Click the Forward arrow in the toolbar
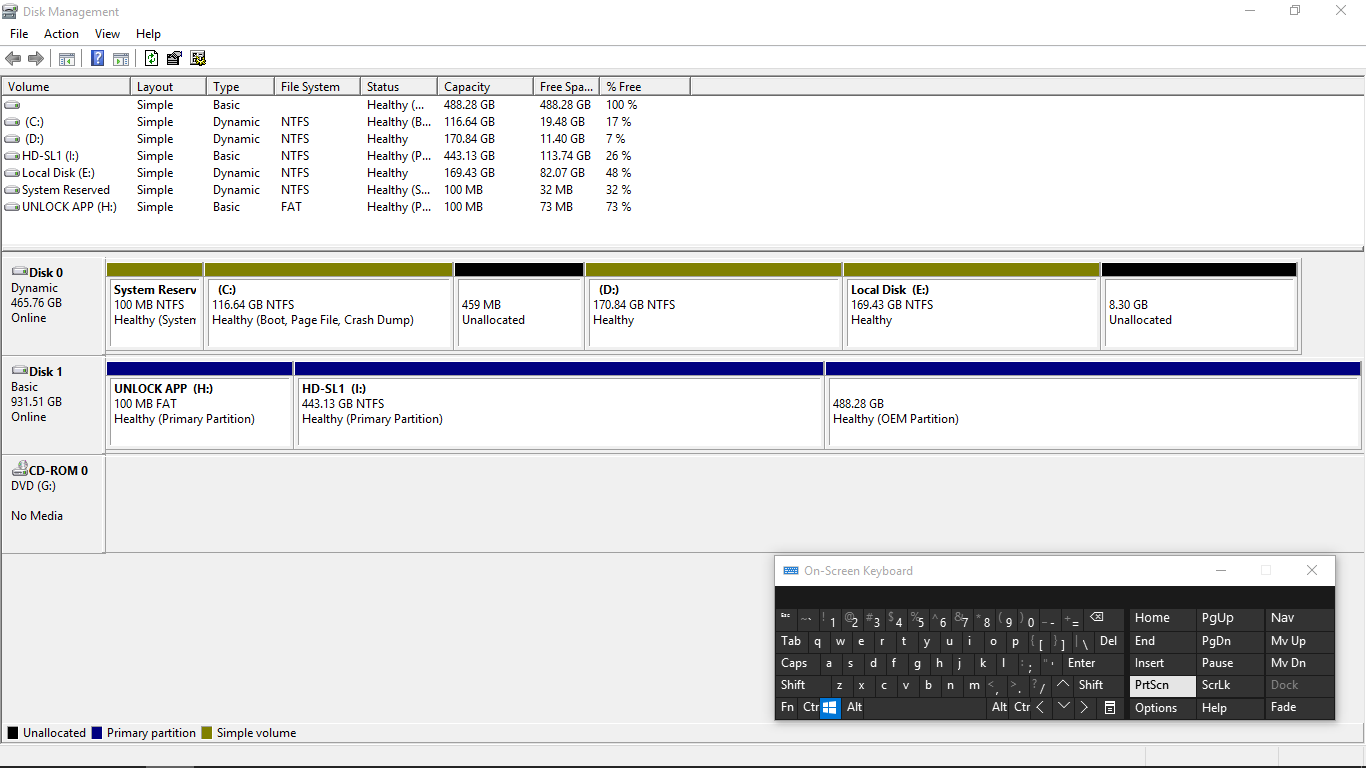This screenshot has height=768, width=1366. (35, 59)
